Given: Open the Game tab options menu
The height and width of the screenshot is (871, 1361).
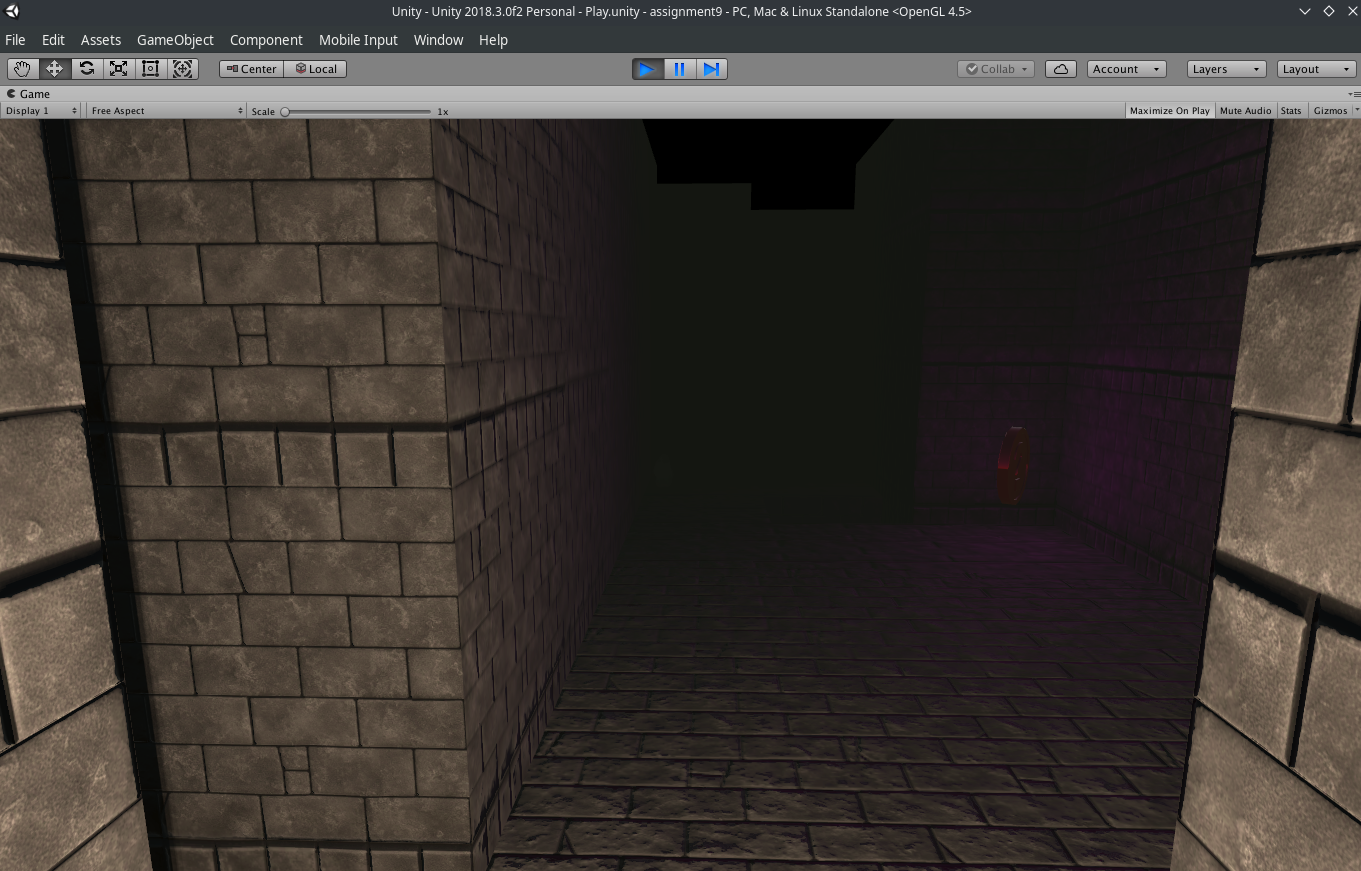Looking at the screenshot, I should point(1354,94).
